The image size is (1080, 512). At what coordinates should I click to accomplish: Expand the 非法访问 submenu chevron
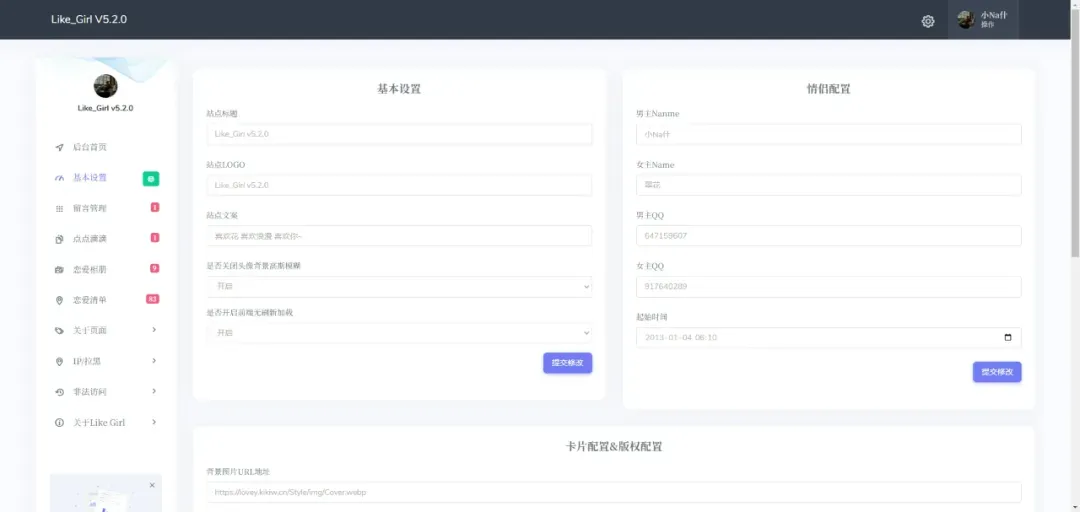[154, 391]
